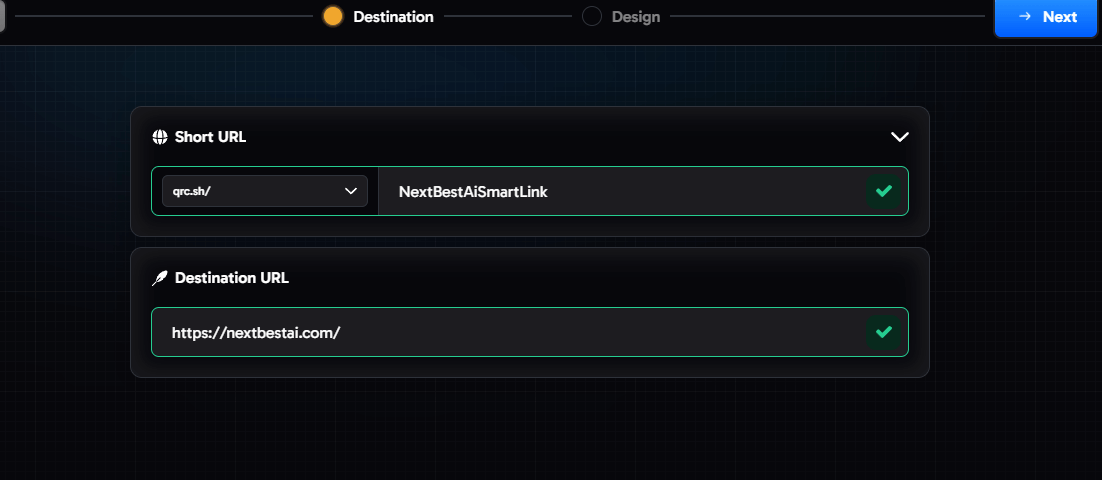Click the Destination URL heading text
Image resolution: width=1102 pixels, height=480 pixels.
232,278
